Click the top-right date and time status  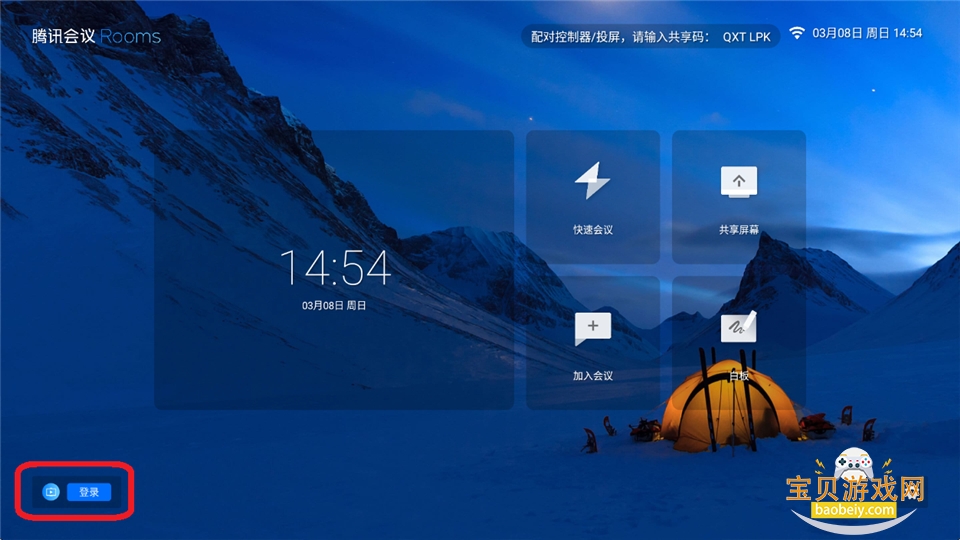867,33
